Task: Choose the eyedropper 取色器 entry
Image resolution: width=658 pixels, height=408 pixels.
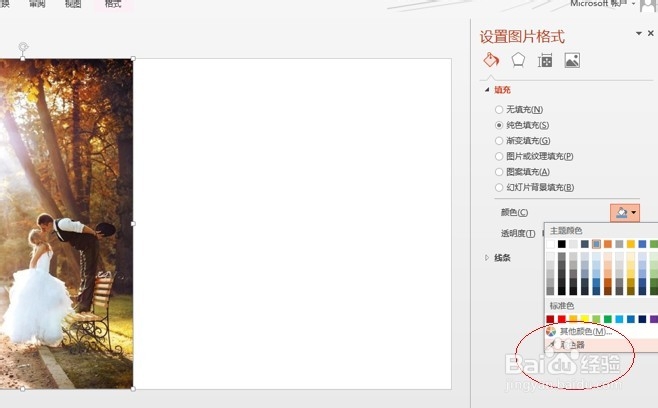Action: 601,345
